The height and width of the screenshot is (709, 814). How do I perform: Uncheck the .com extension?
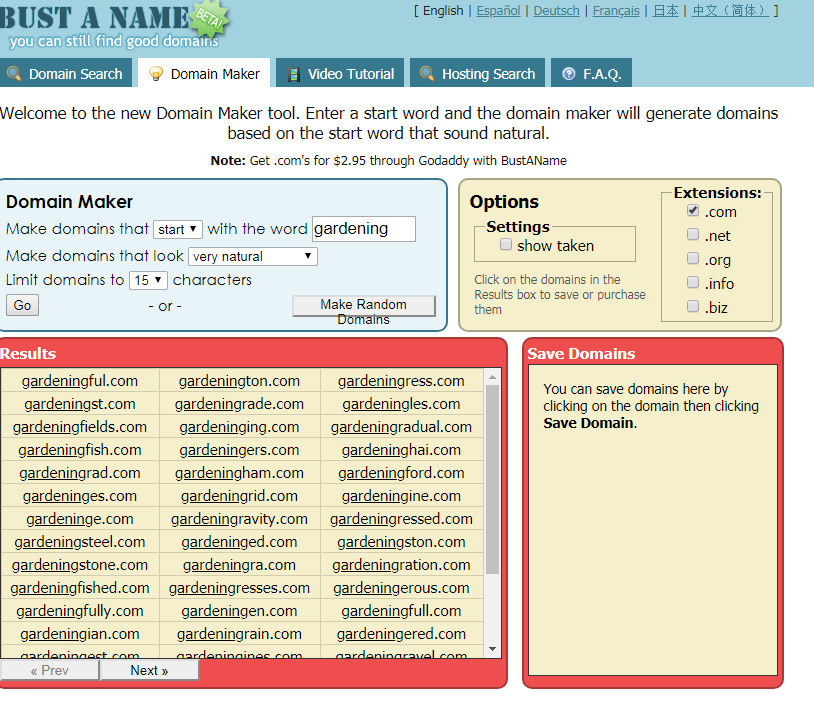(x=693, y=211)
